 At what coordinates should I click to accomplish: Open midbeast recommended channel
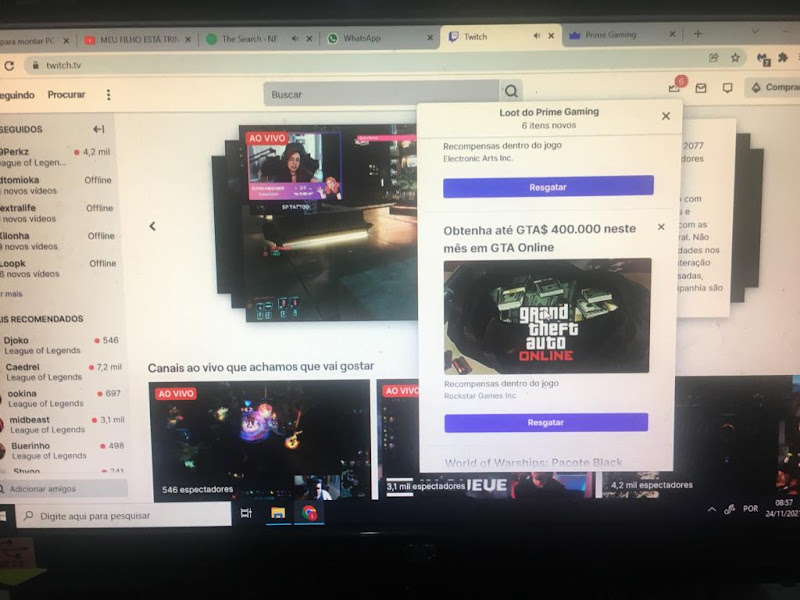click(62, 424)
